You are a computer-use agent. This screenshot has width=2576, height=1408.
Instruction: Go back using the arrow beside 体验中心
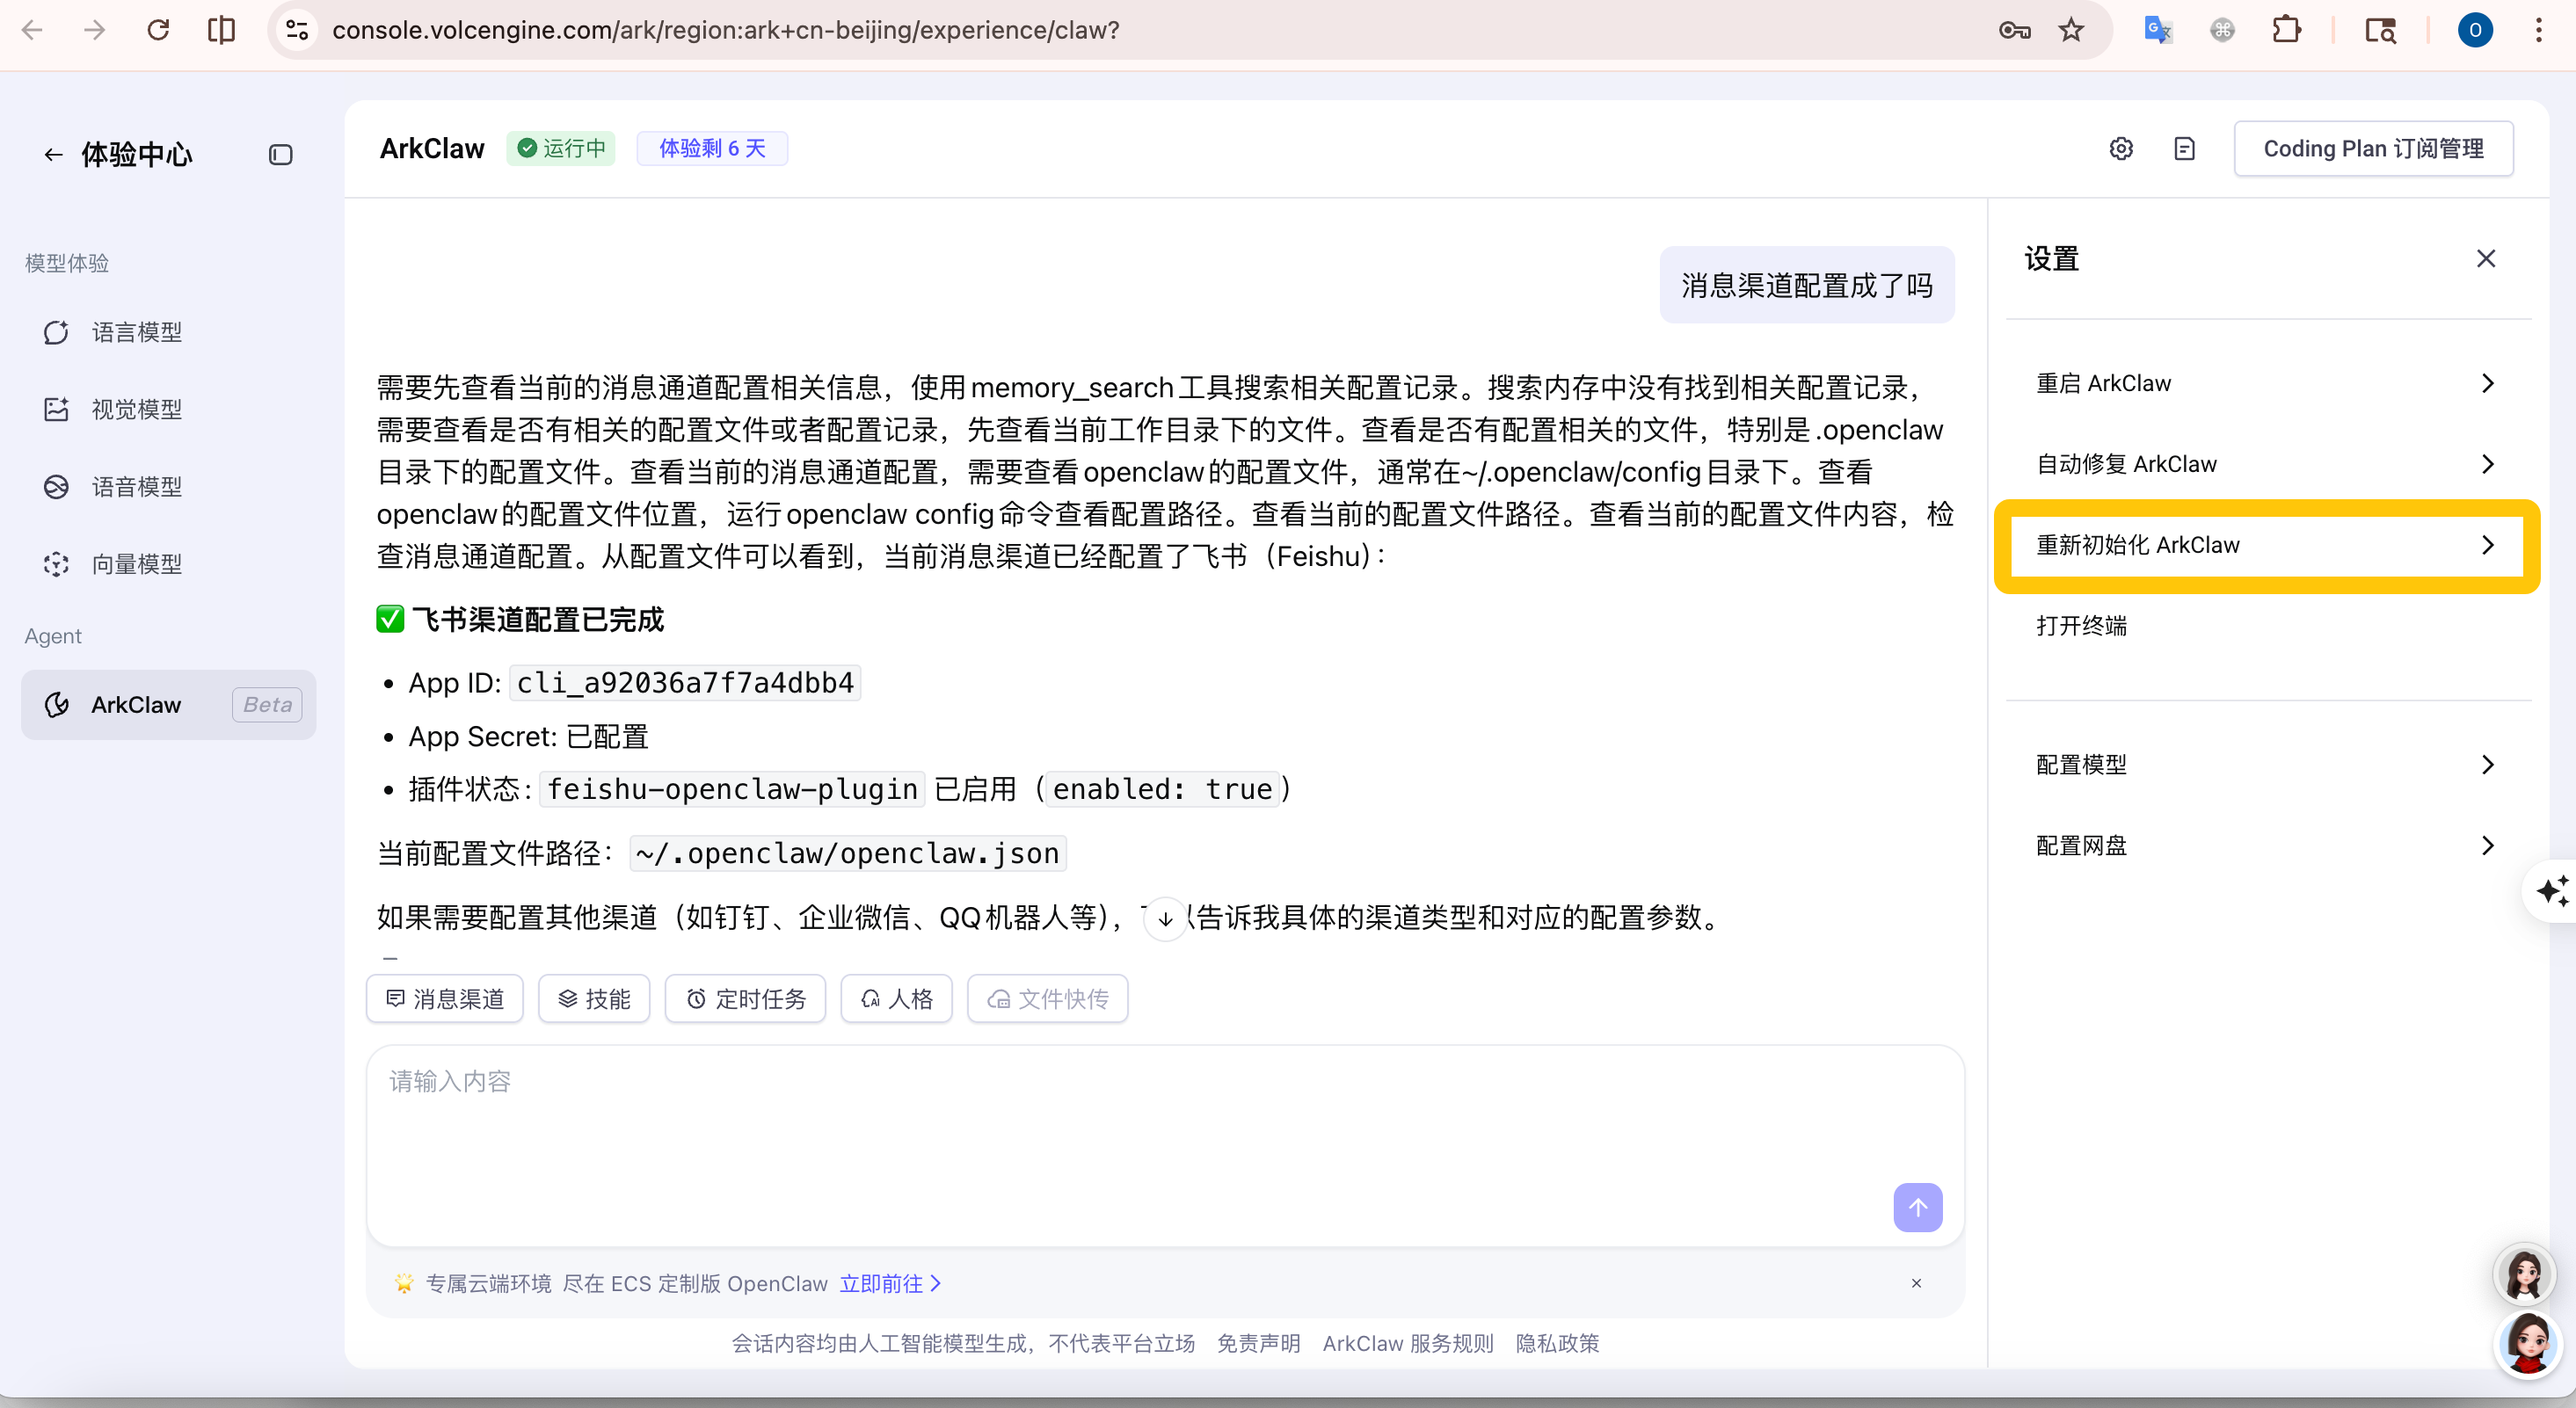coord(53,154)
